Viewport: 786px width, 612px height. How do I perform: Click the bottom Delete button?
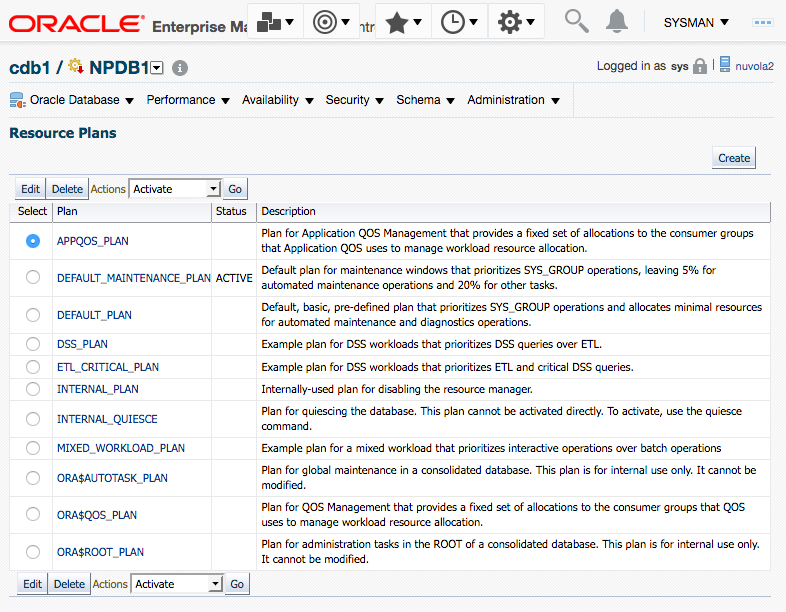[69, 584]
